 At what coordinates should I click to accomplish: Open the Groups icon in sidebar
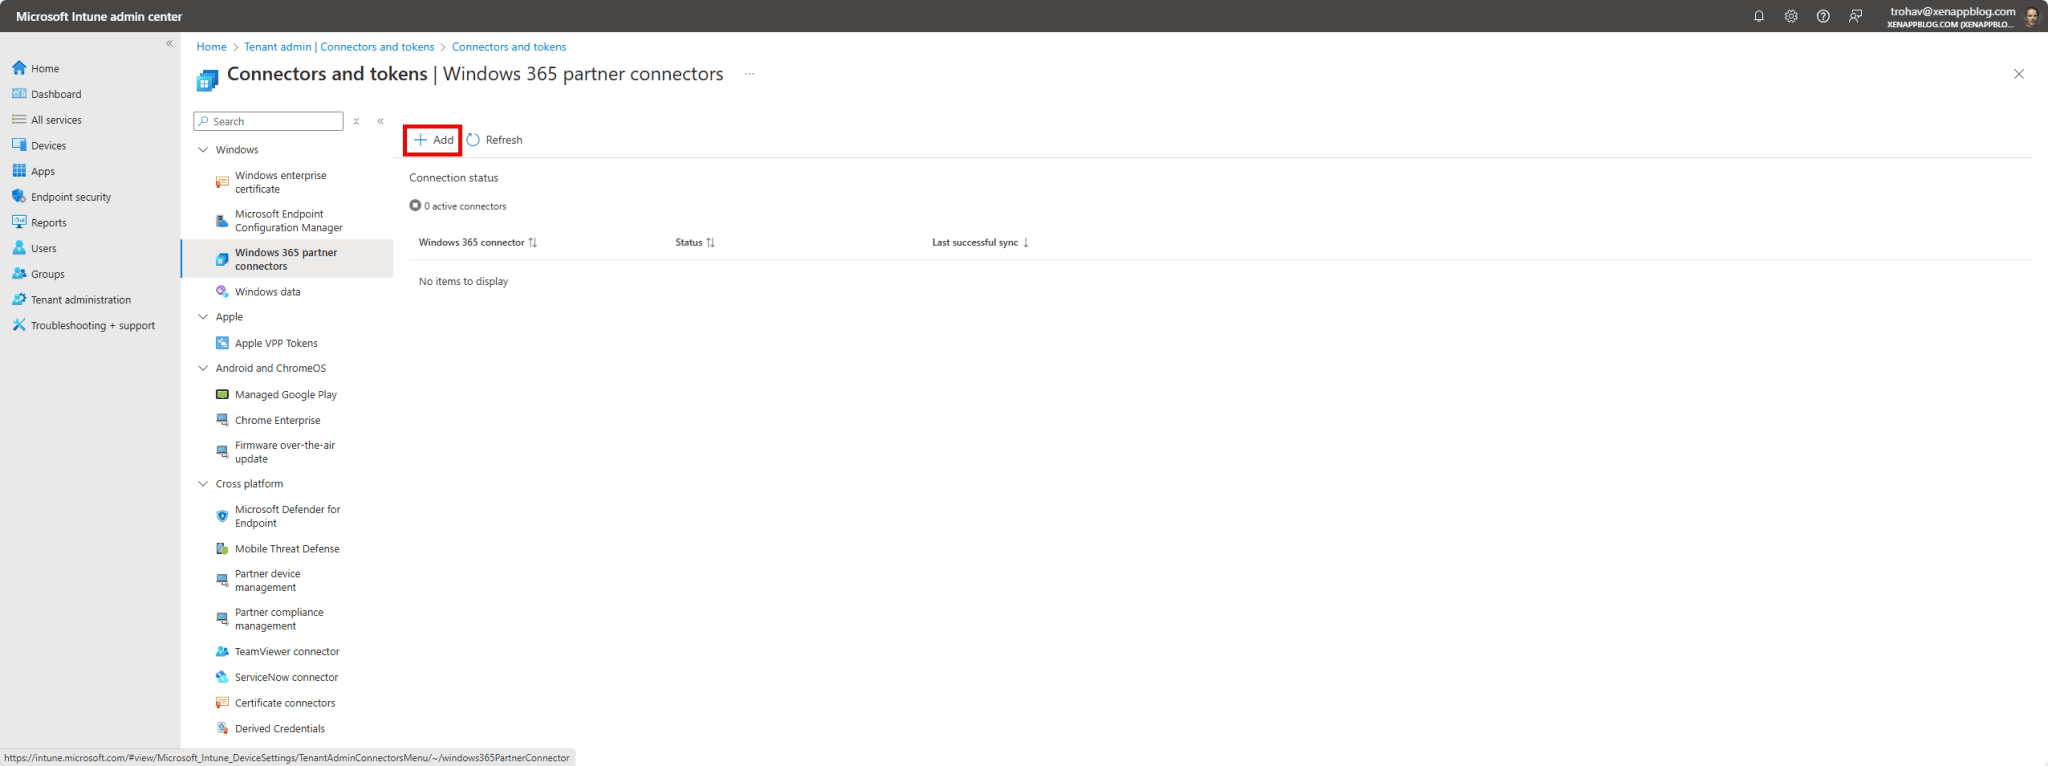click(x=19, y=274)
